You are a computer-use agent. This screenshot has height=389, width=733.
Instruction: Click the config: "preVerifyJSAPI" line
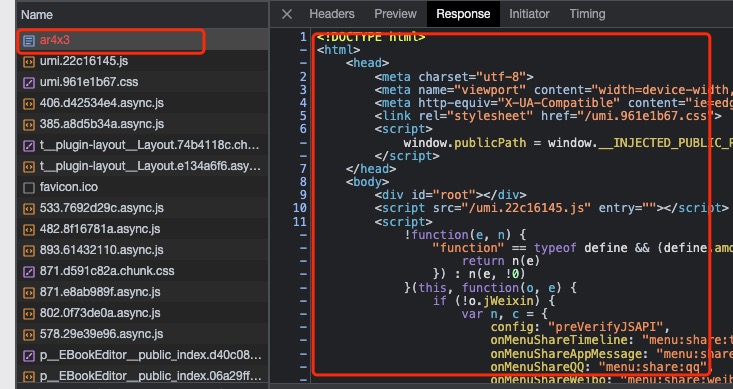[x=580, y=327]
